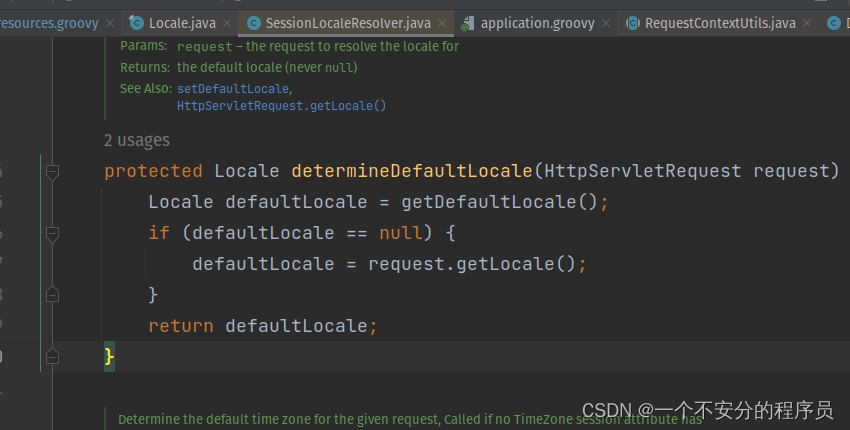Click the SessionLocaleResolver.java class icon
The height and width of the screenshot is (430, 850).
pyautogui.click(x=254, y=23)
